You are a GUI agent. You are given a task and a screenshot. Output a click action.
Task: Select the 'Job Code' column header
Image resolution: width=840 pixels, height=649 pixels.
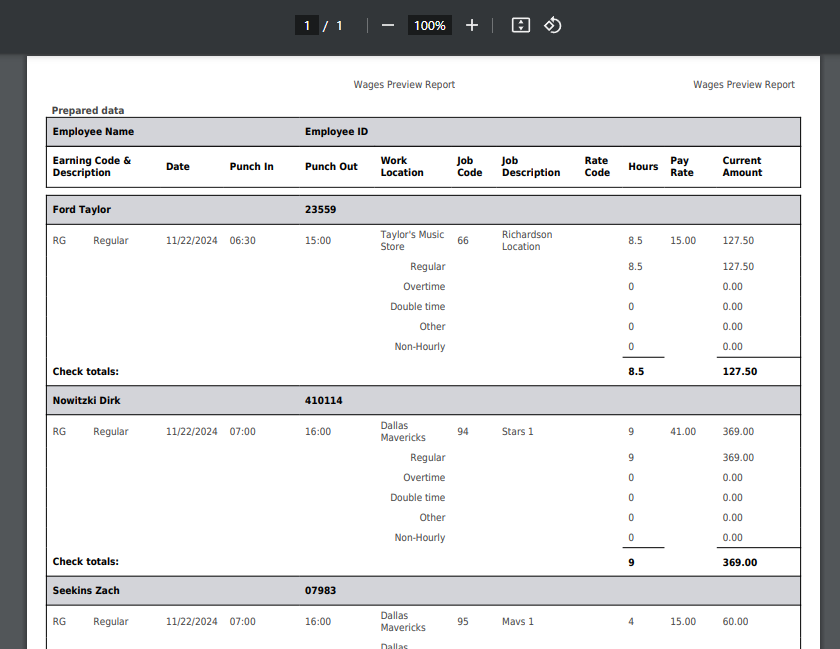469,167
